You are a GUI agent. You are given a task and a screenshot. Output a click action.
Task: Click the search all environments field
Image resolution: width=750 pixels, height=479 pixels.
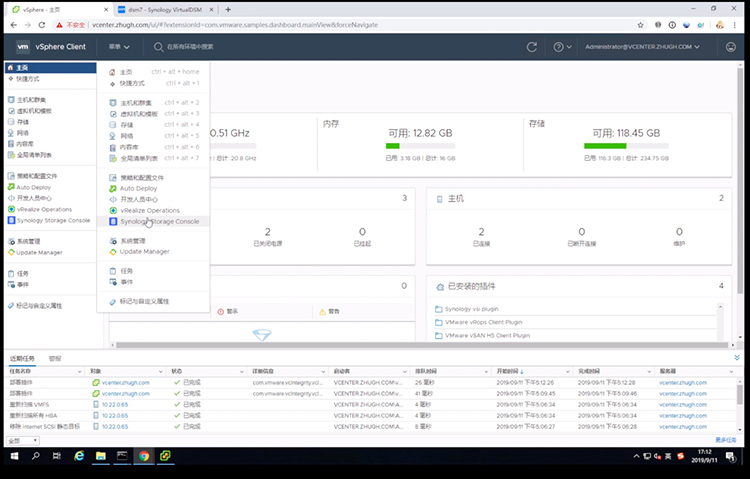pos(190,47)
